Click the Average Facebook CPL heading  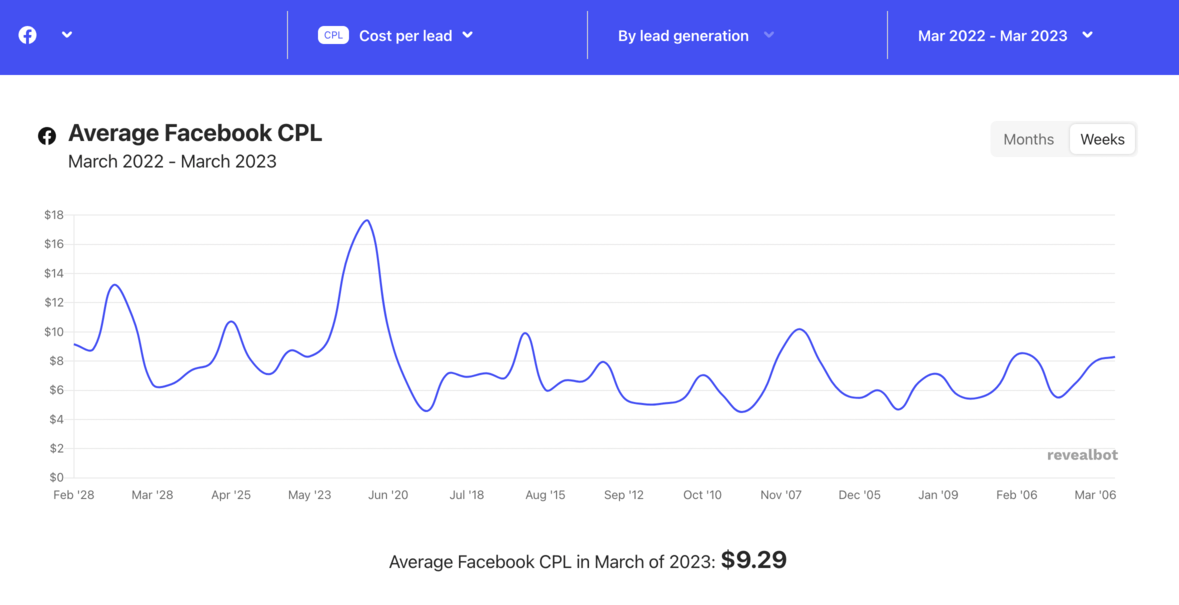tap(195, 132)
